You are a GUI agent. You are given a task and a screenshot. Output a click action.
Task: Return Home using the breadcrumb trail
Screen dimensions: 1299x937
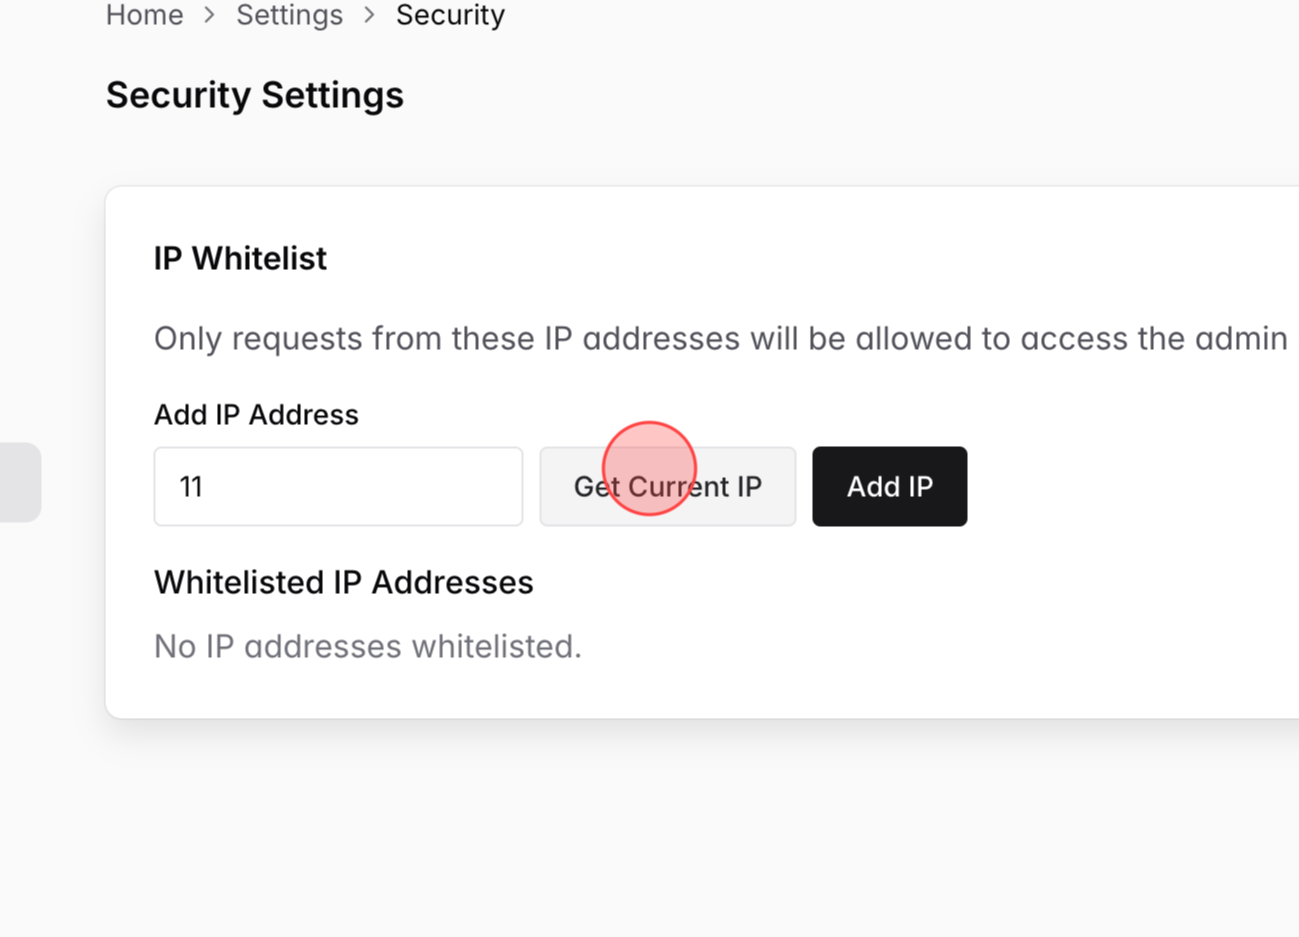143,15
